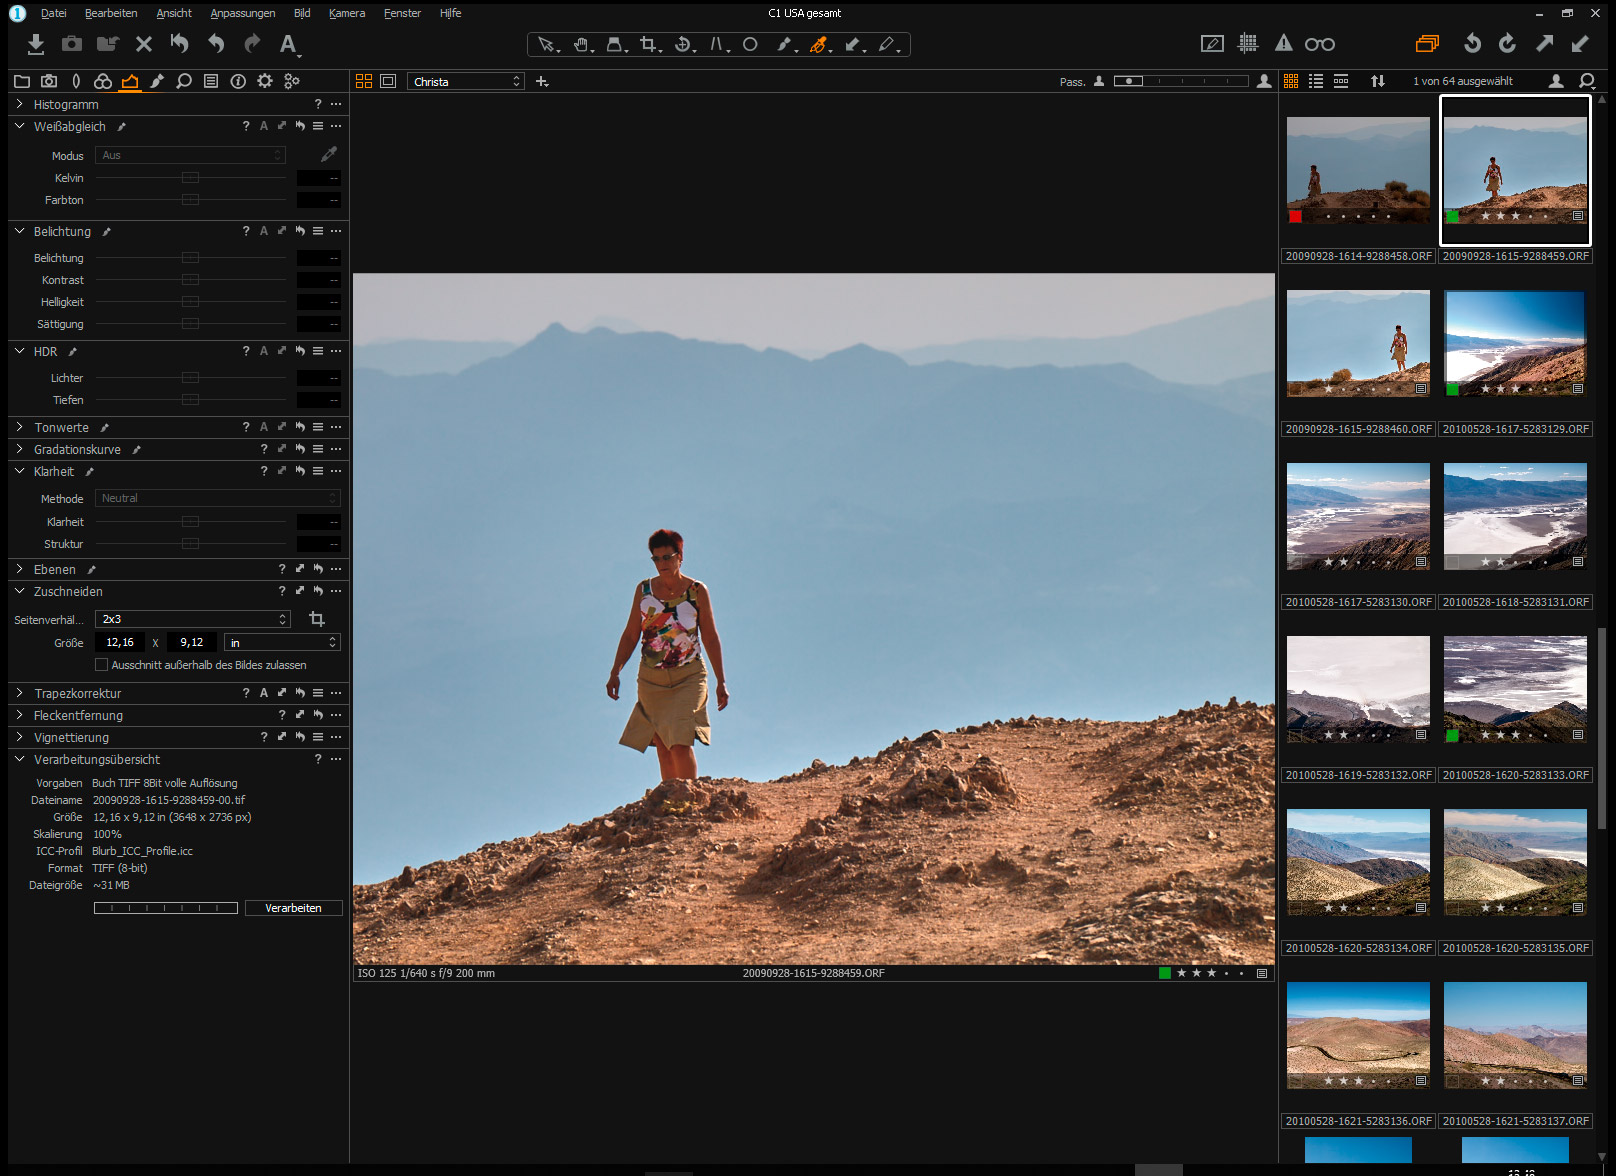
Task: Open the Methode dropdown showing Neutral
Action: [x=218, y=498]
